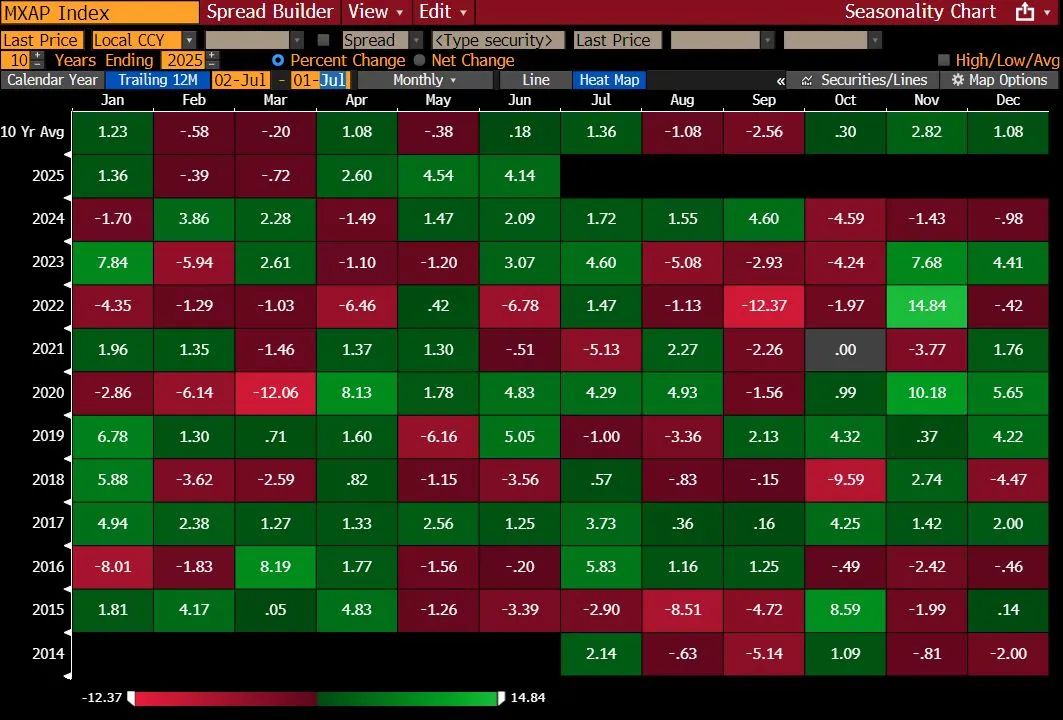The image size is (1063, 720).
Task: Collapse panel with double chevron icon
Action: point(781,81)
